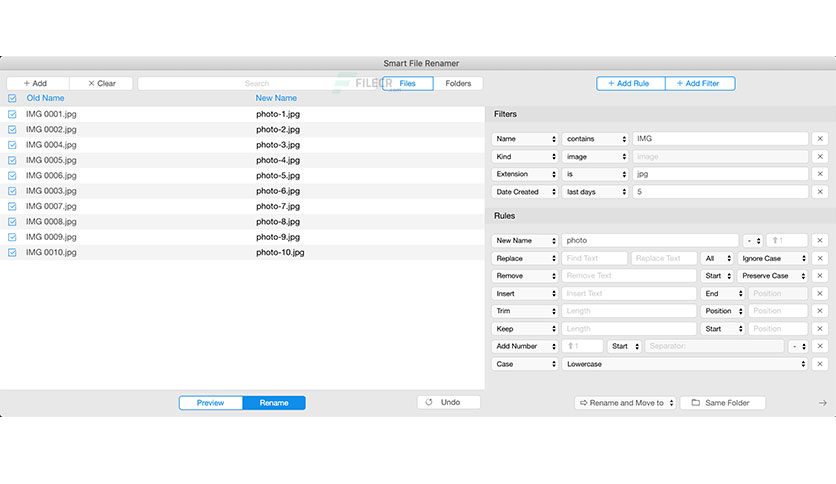Select the Rename mode
Screen dimensions: 836x484
274,403
